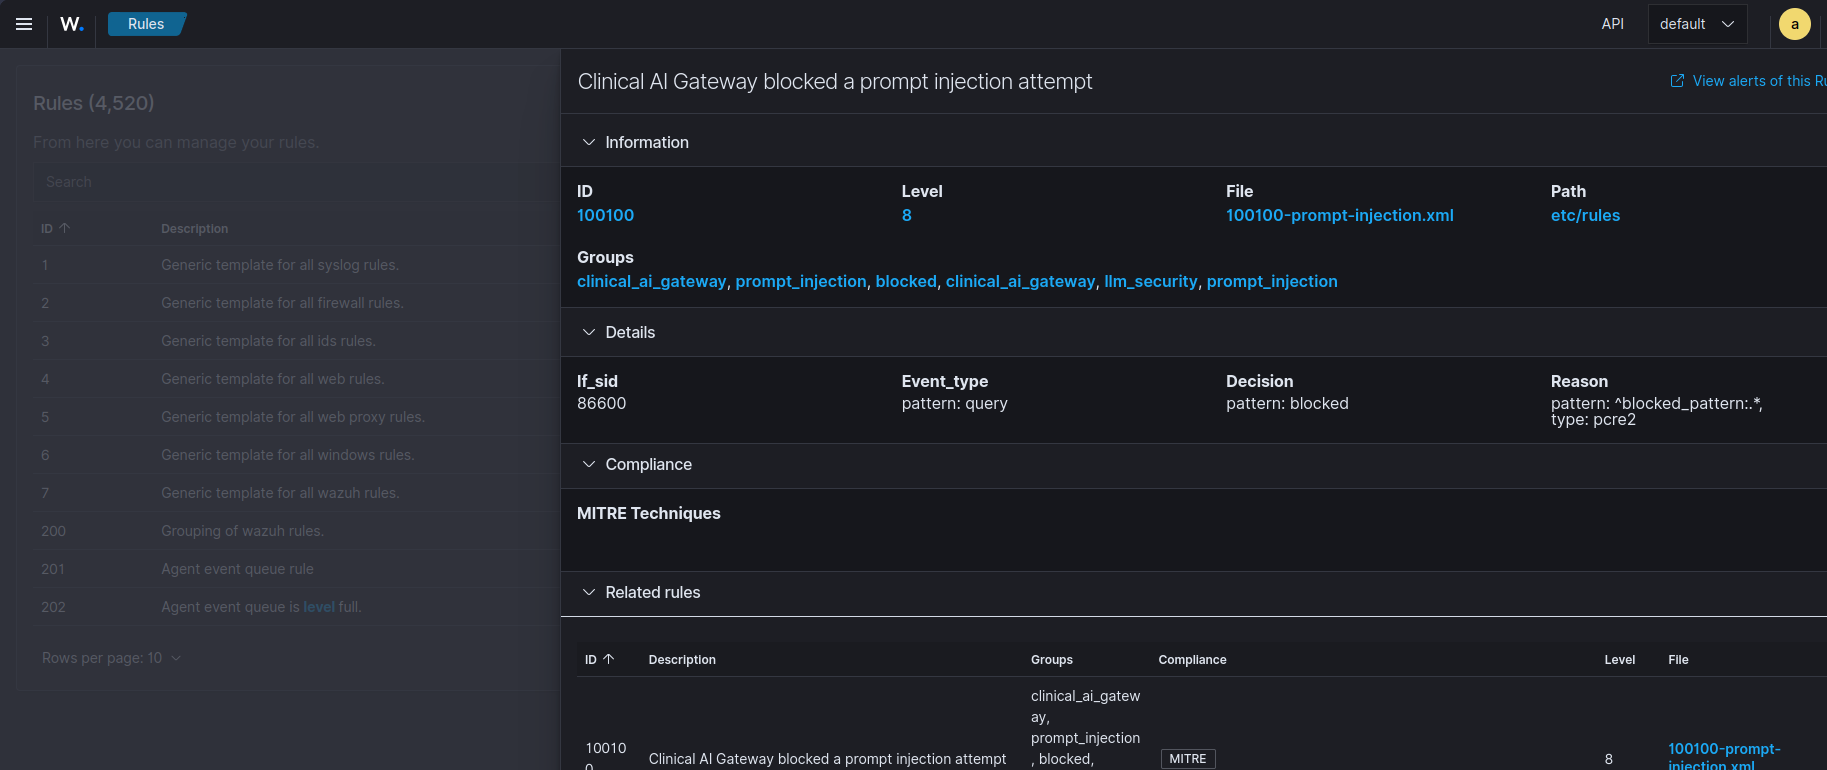The width and height of the screenshot is (1827, 770).
Task: Click the If_sid value 86600
Action: pyautogui.click(x=601, y=403)
